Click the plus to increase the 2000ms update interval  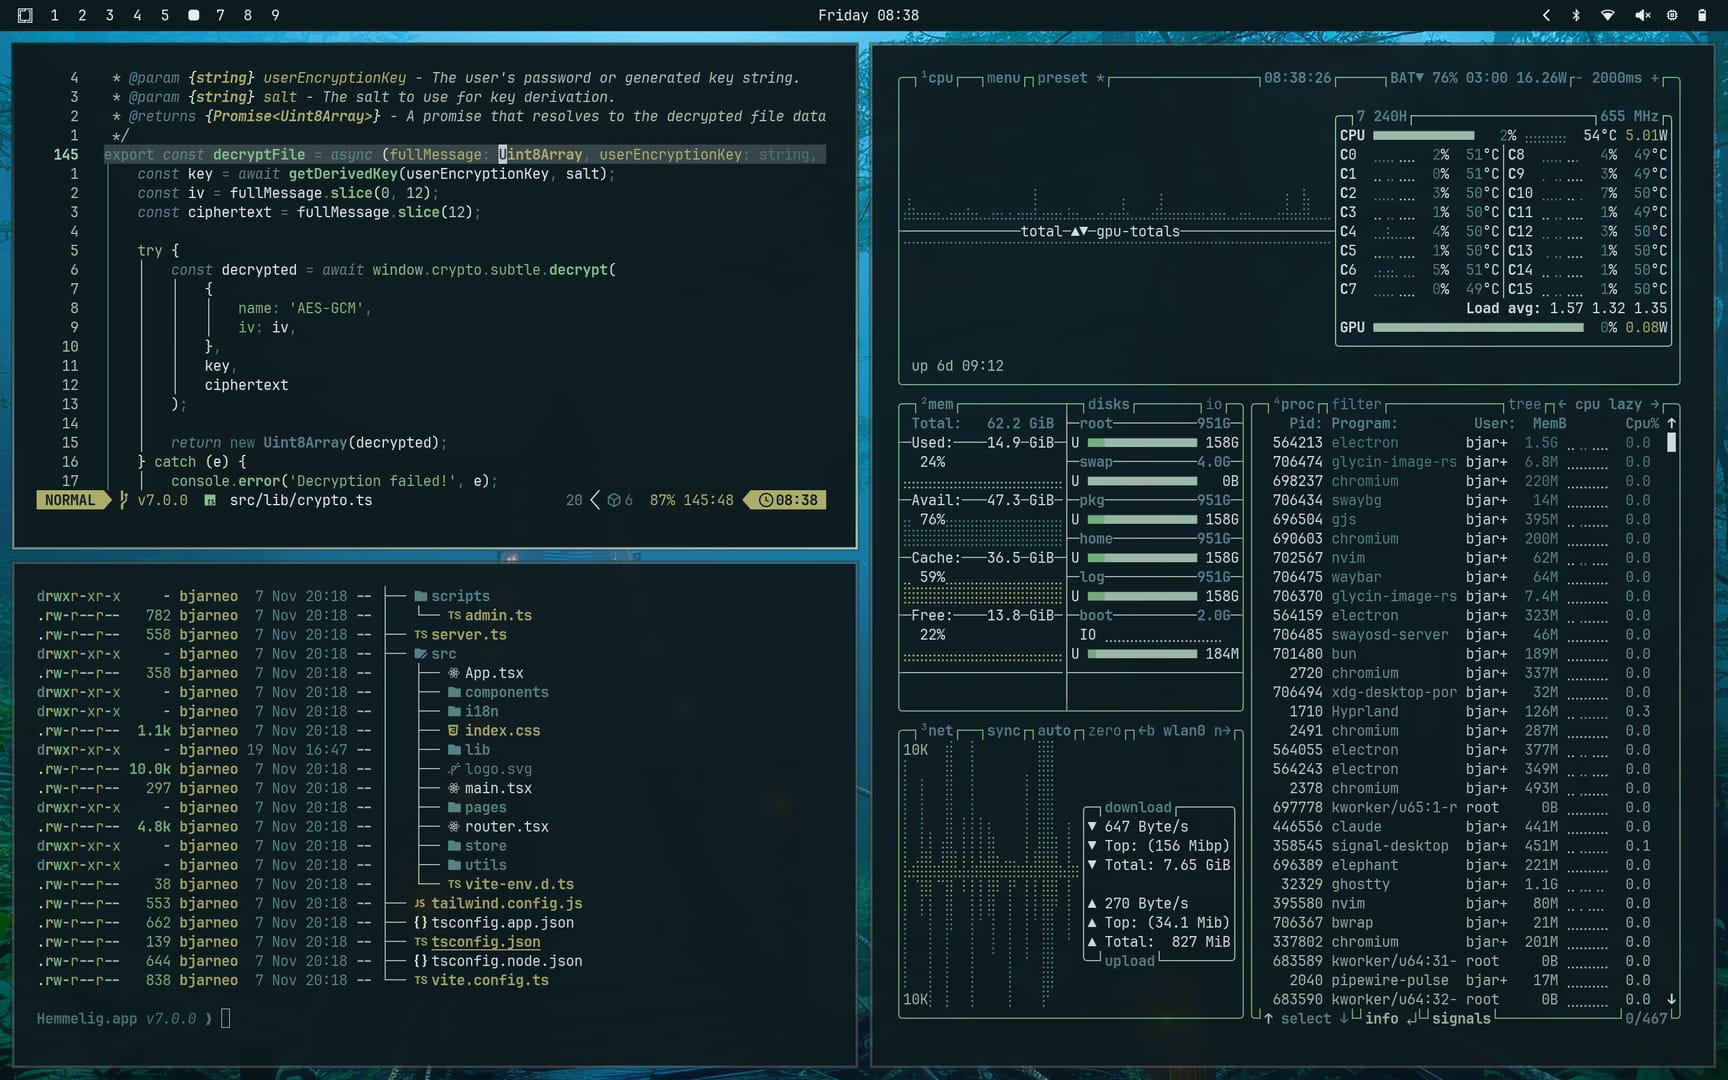[1655, 78]
